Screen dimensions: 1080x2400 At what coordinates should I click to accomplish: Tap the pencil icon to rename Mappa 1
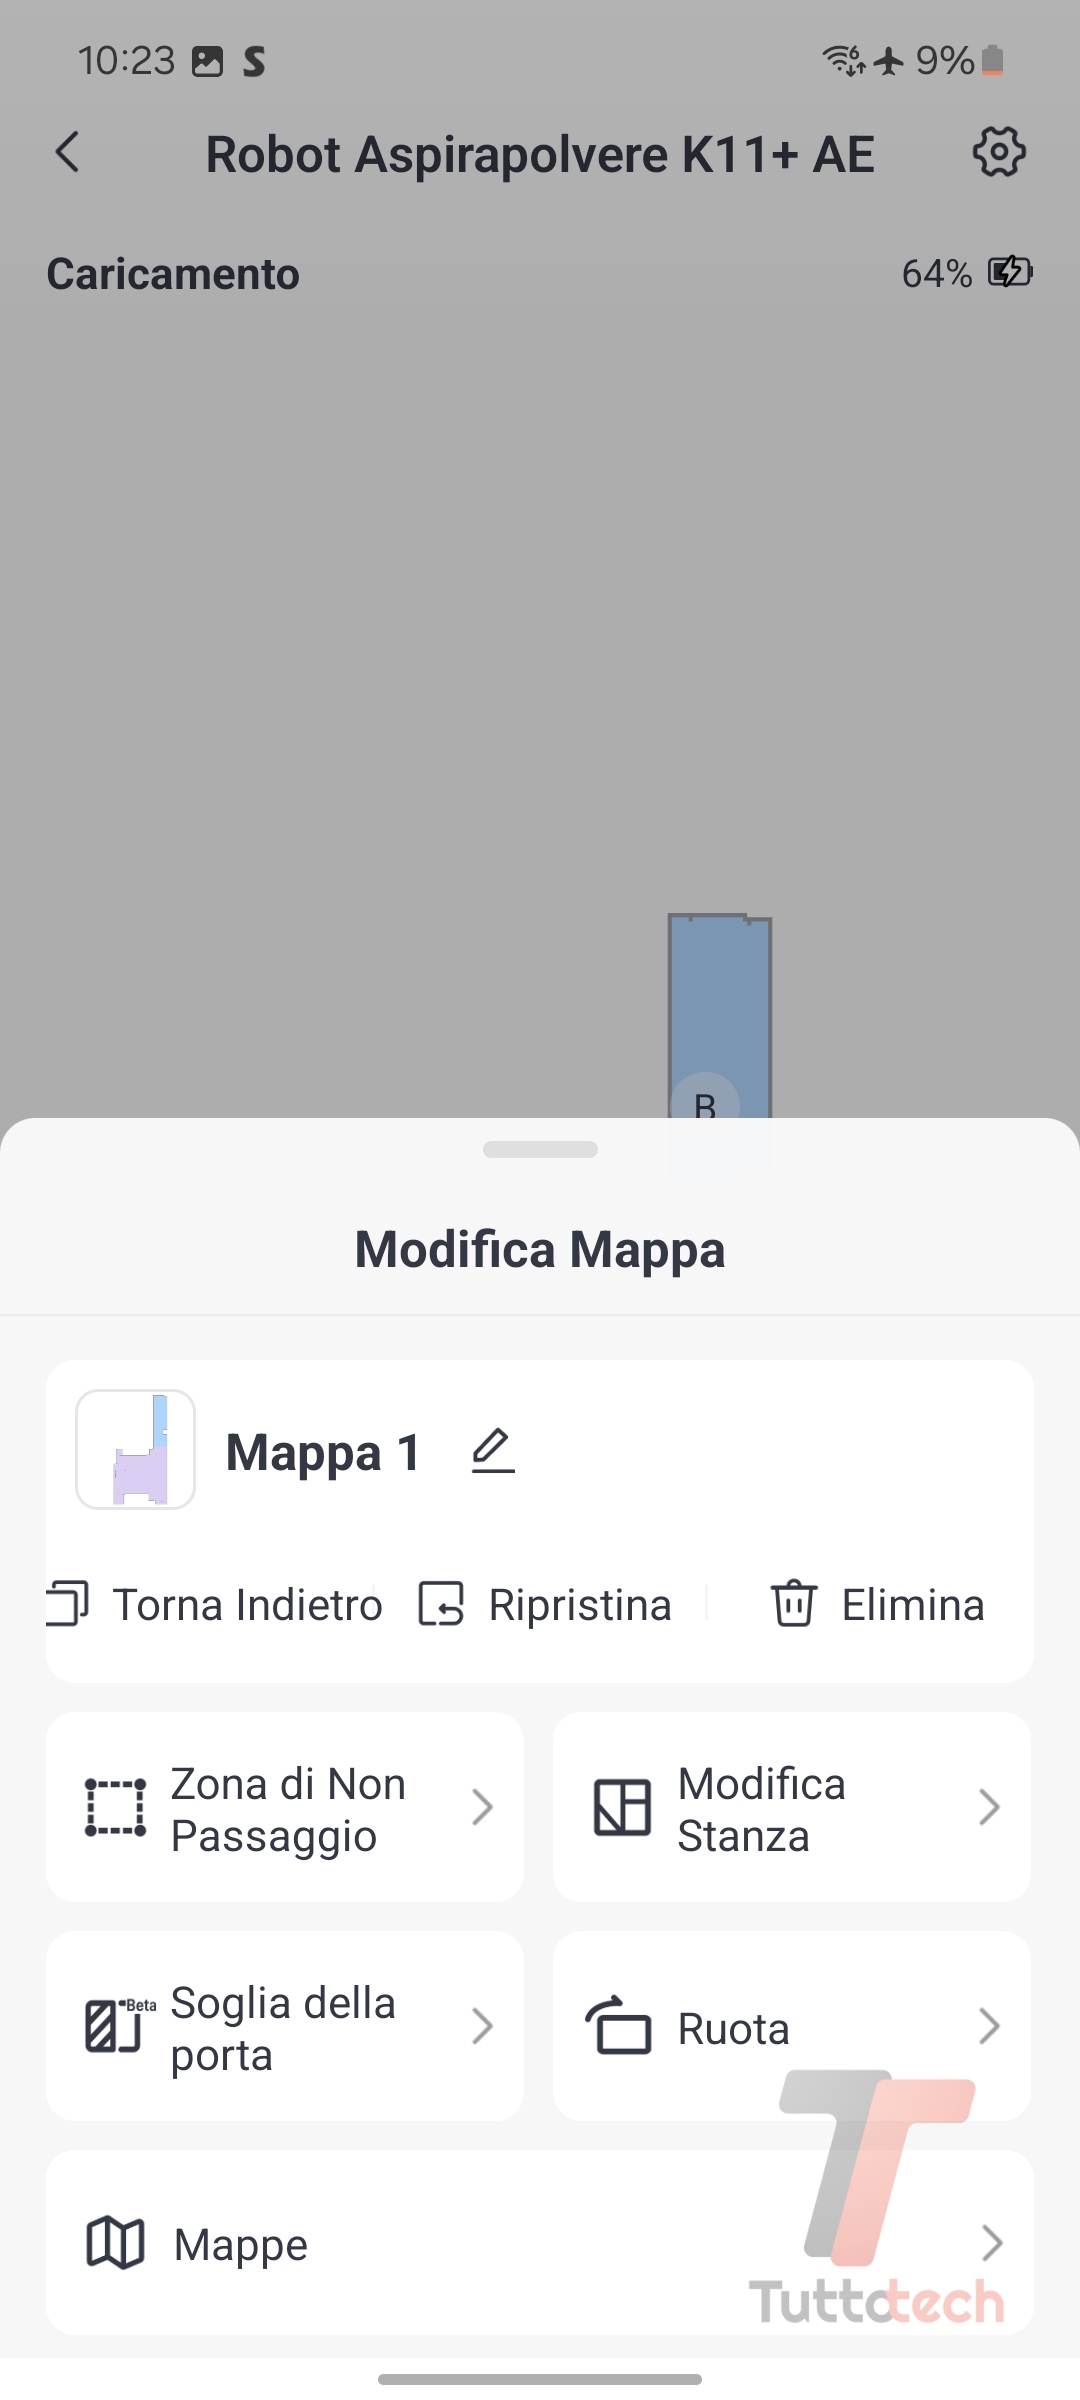[x=493, y=1451]
